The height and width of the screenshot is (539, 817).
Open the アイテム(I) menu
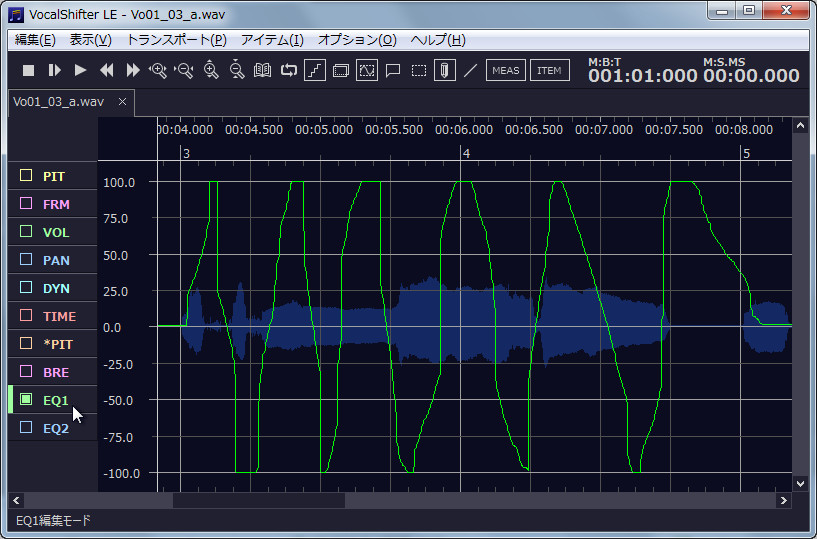coord(272,40)
